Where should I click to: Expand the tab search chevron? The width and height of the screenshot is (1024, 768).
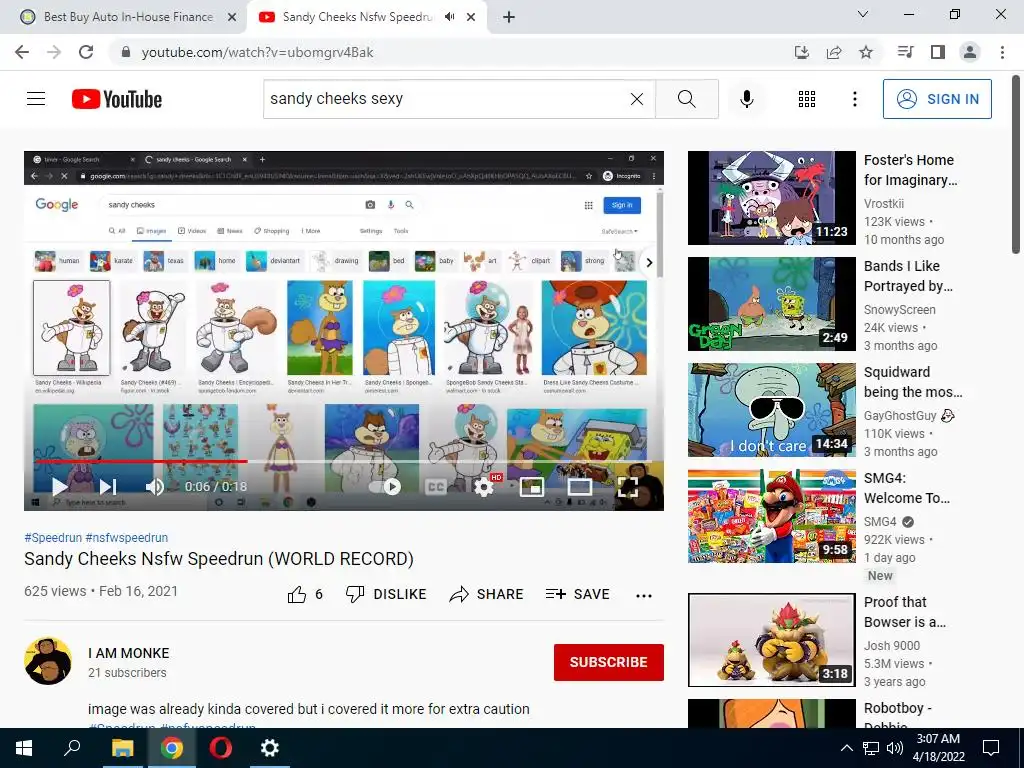[863, 14]
